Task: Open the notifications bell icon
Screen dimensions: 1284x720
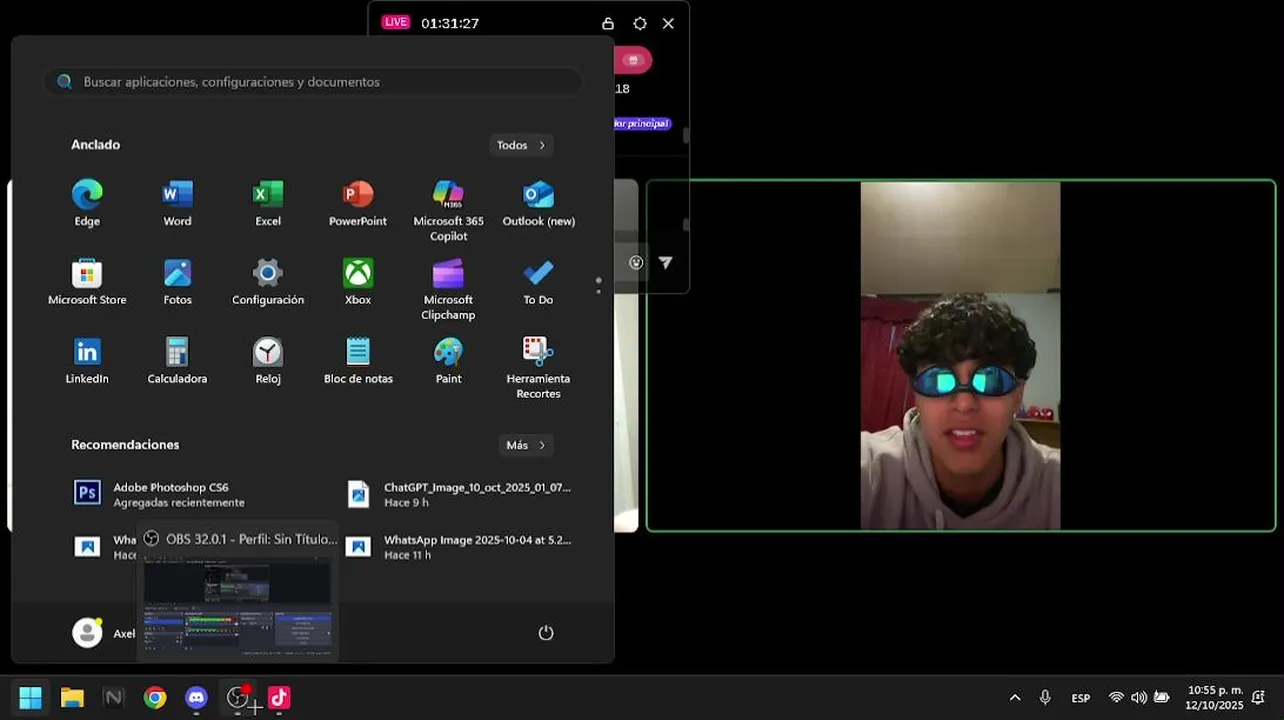Action: pos(1259,698)
